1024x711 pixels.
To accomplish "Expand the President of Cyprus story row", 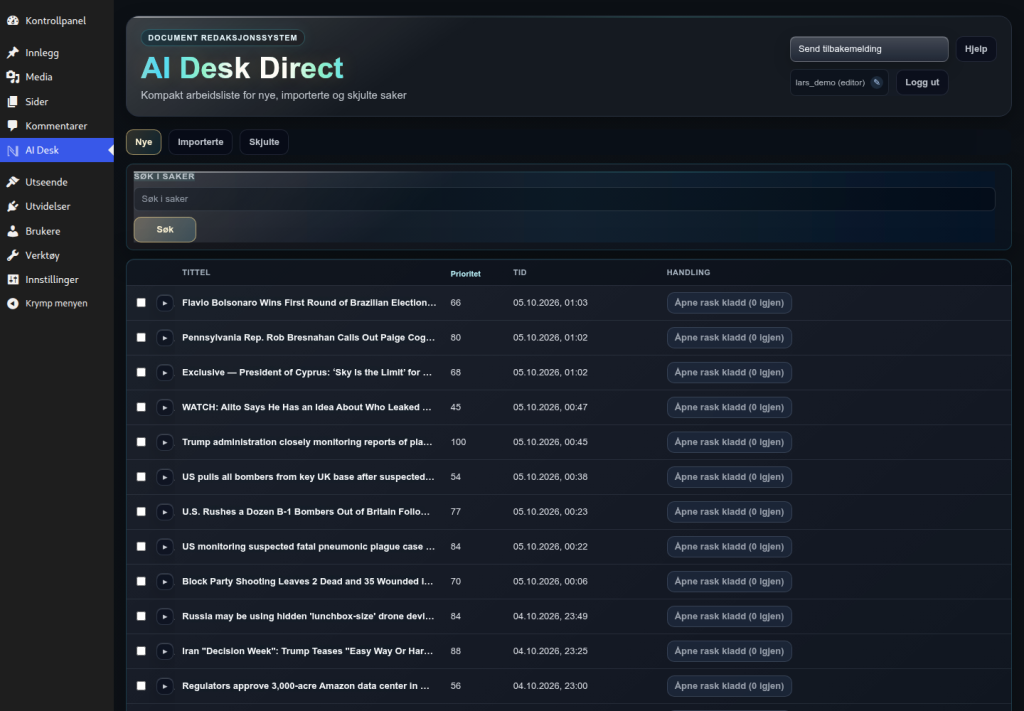I will pos(165,372).
